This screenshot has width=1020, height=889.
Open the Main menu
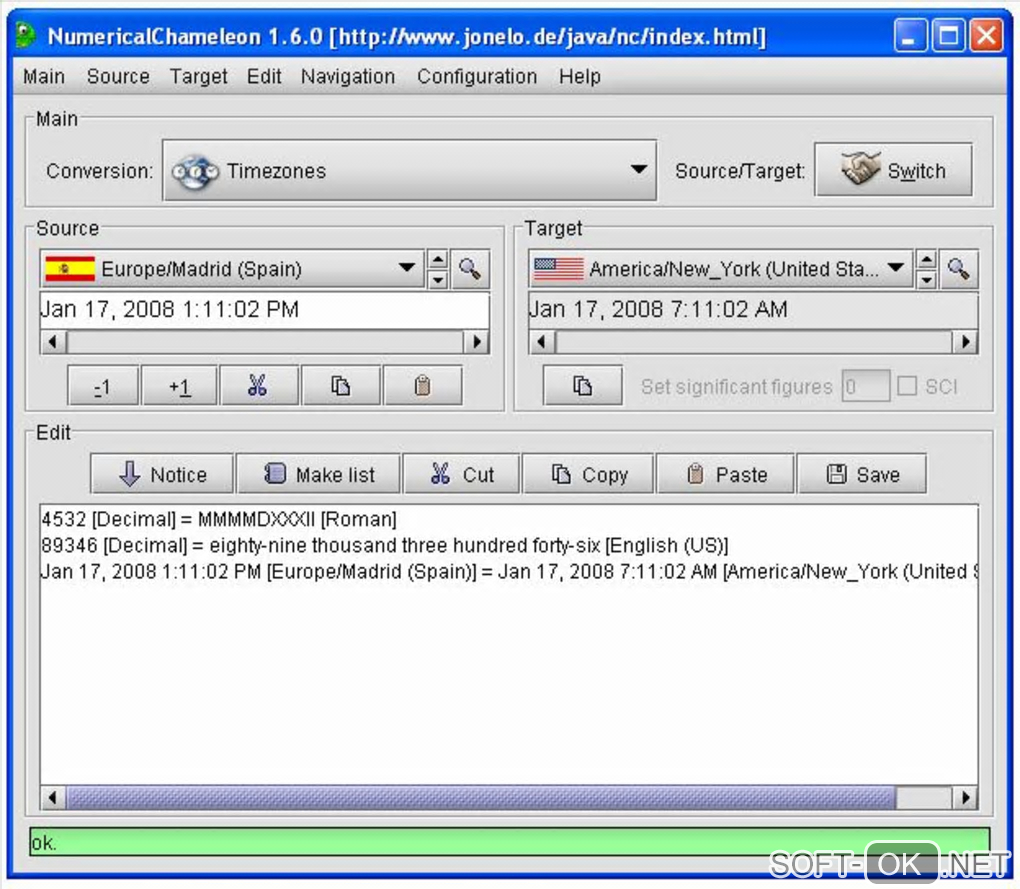pos(44,76)
